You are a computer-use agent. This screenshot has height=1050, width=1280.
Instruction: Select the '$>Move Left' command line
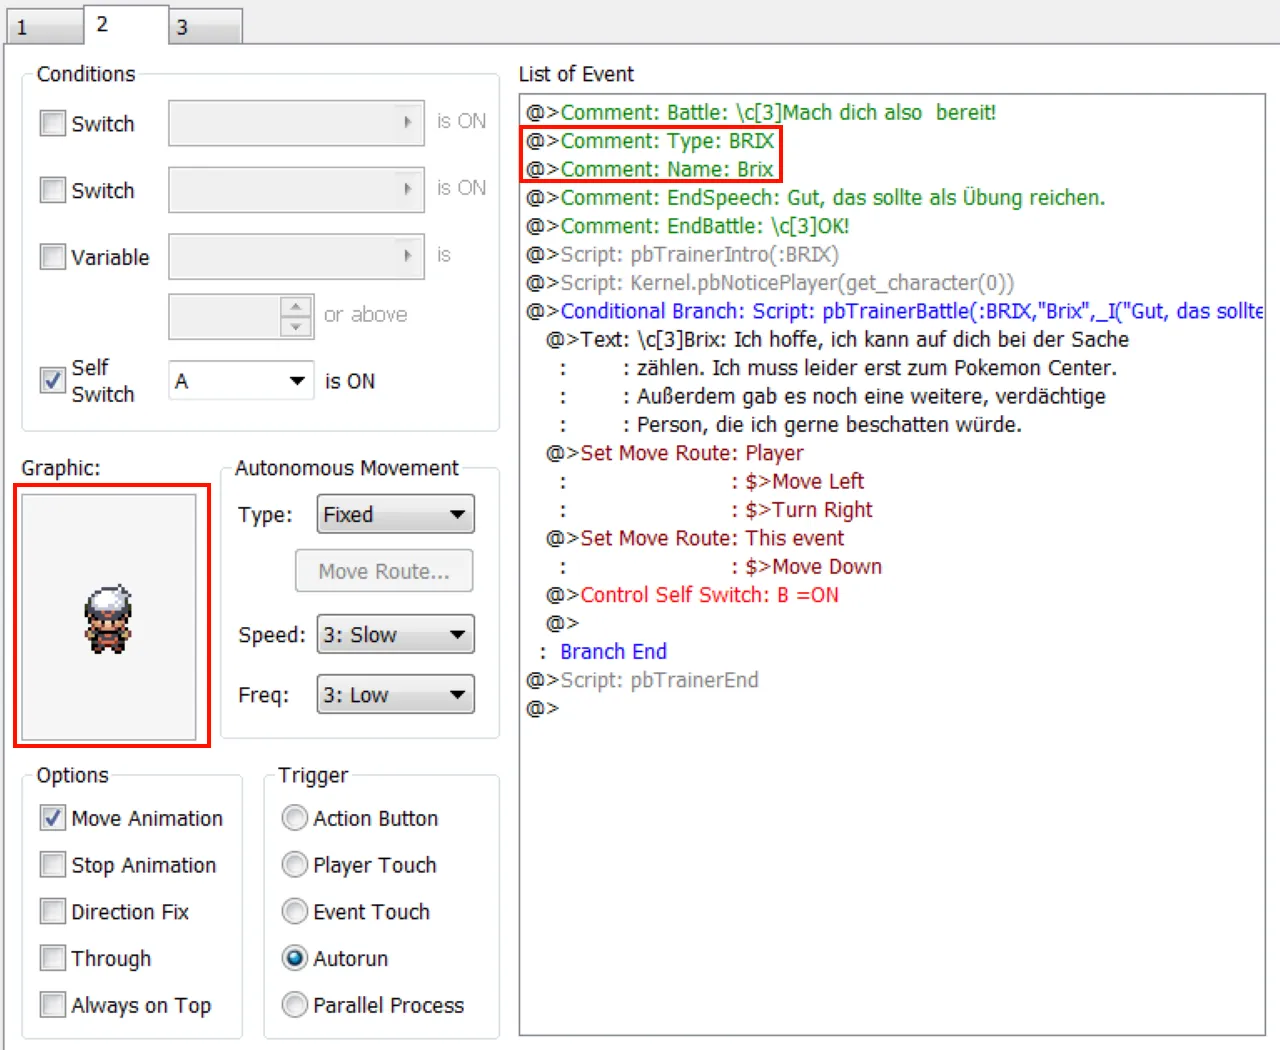tap(805, 481)
